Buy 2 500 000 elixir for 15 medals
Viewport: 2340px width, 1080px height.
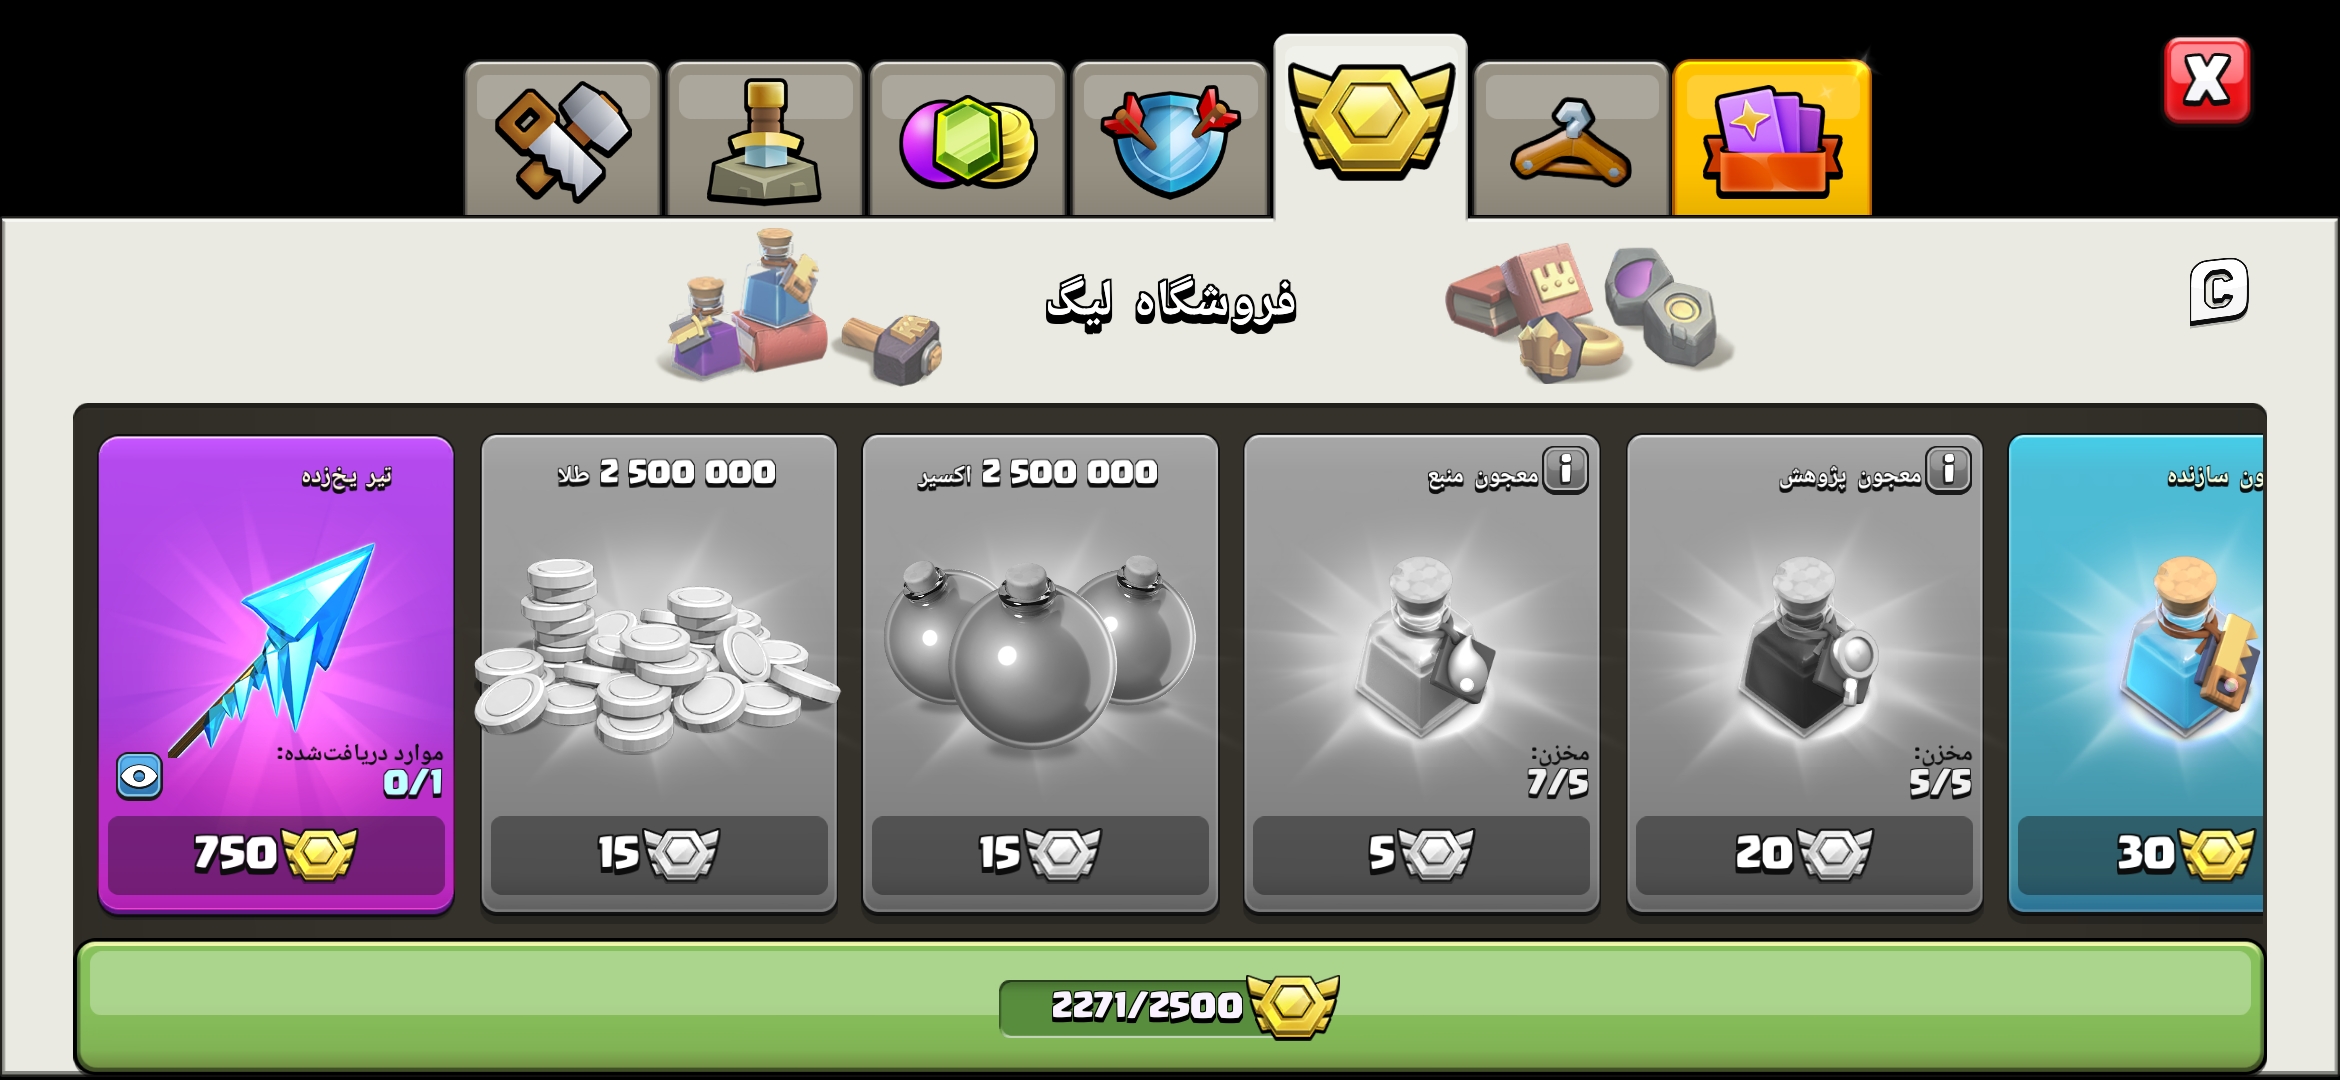[1040, 854]
